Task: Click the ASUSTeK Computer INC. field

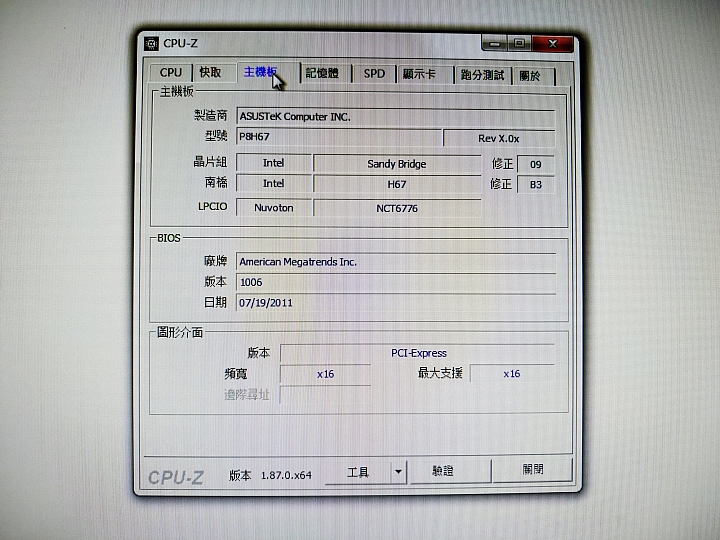Action: click(395, 117)
